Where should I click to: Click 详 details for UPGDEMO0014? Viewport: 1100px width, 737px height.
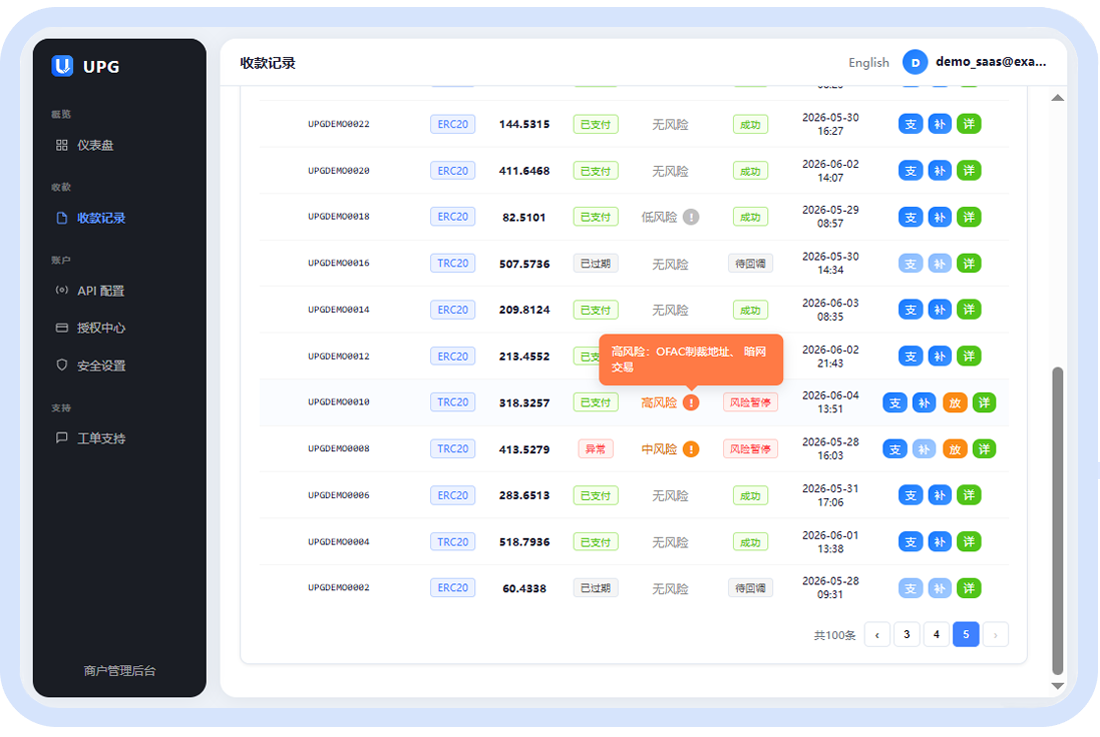click(969, 310)
